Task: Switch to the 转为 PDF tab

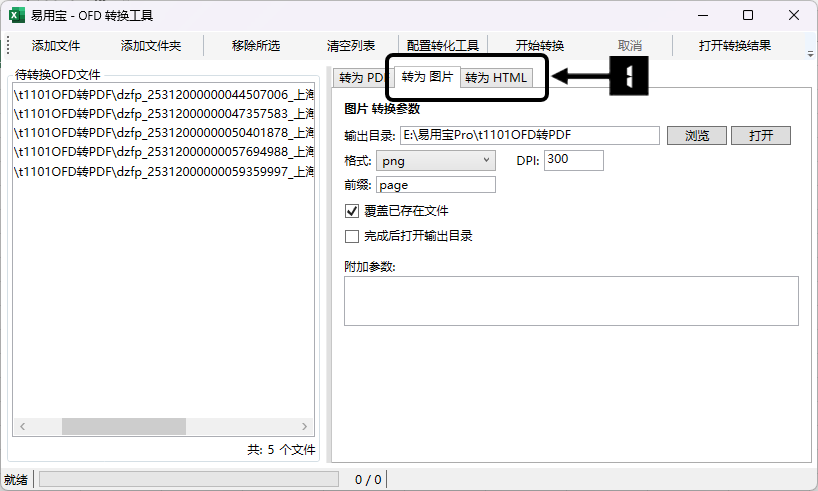Action: tap(360, 78)
